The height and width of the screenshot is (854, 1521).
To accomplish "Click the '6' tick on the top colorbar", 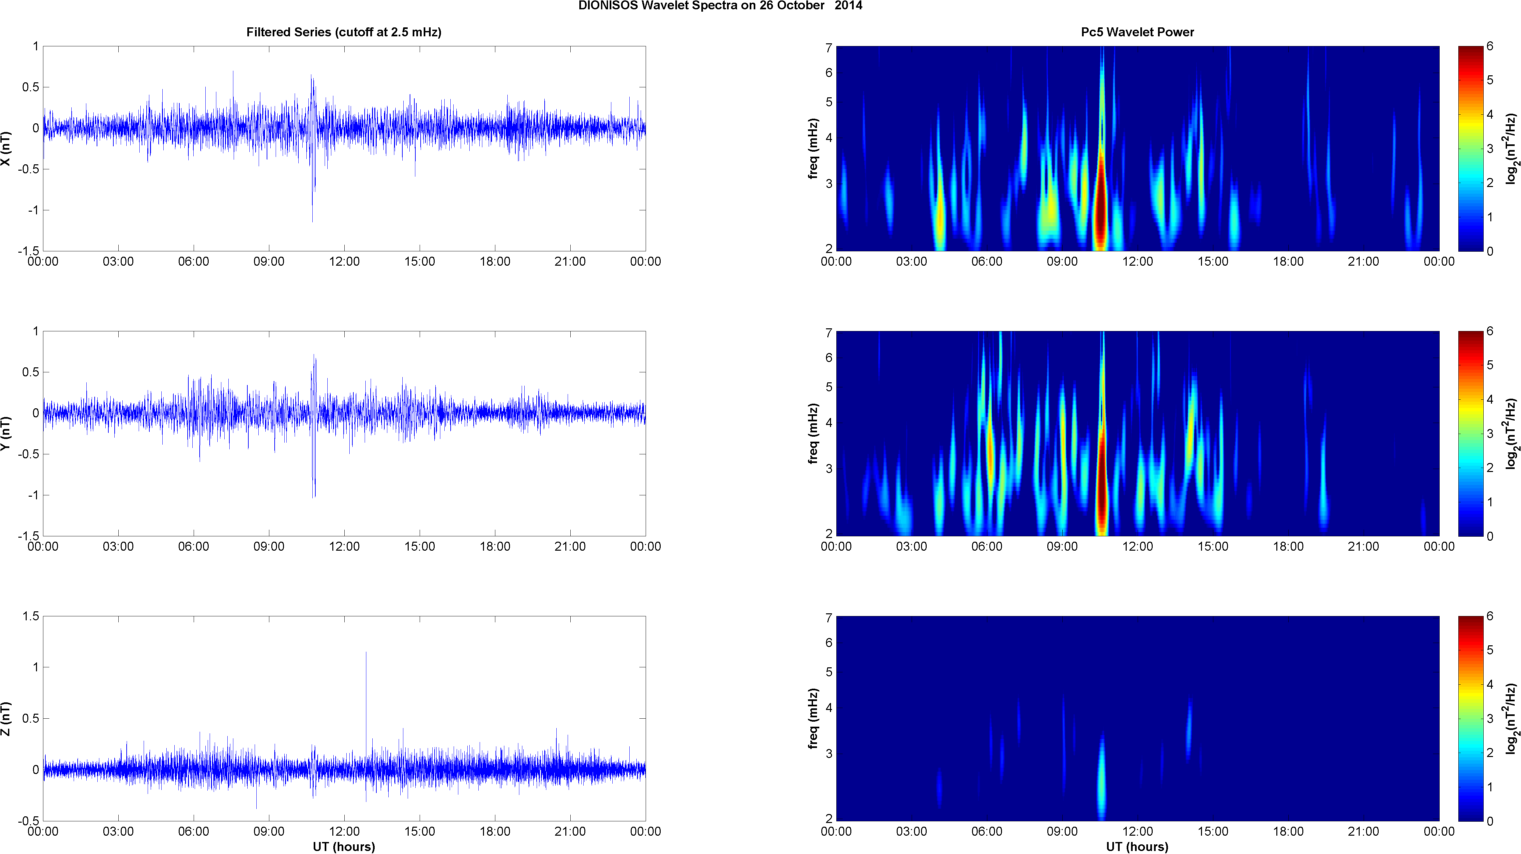I will tap(1490, 46).
